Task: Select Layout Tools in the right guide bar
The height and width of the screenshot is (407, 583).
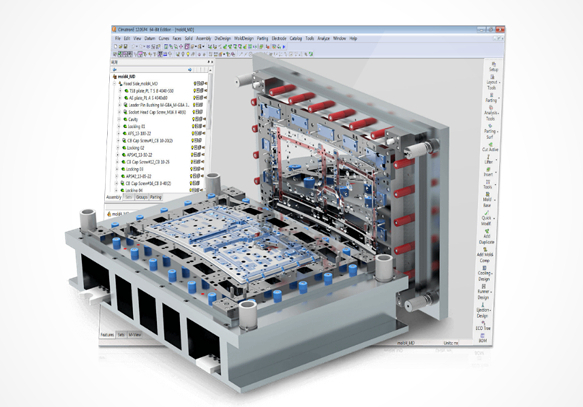Action: pos(492,82)
